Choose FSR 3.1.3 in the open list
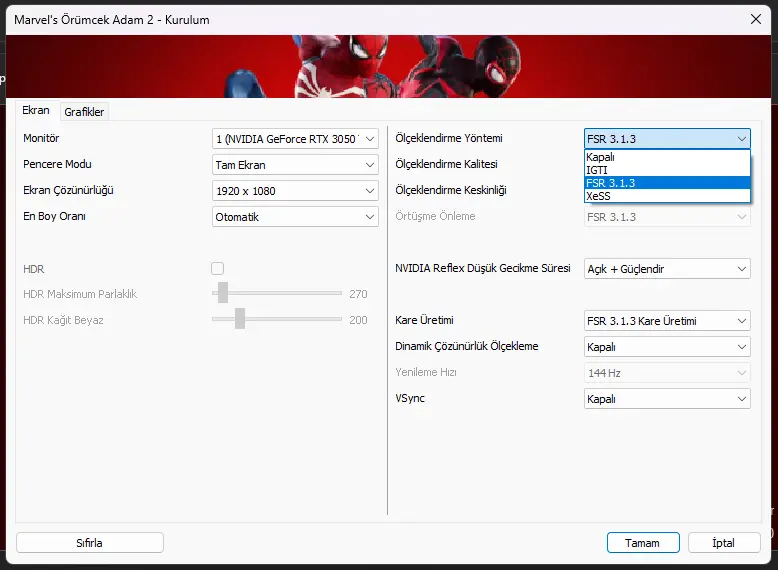Image resolution: width=778 pixels, height=570 pixels. [x=667, y=183]
